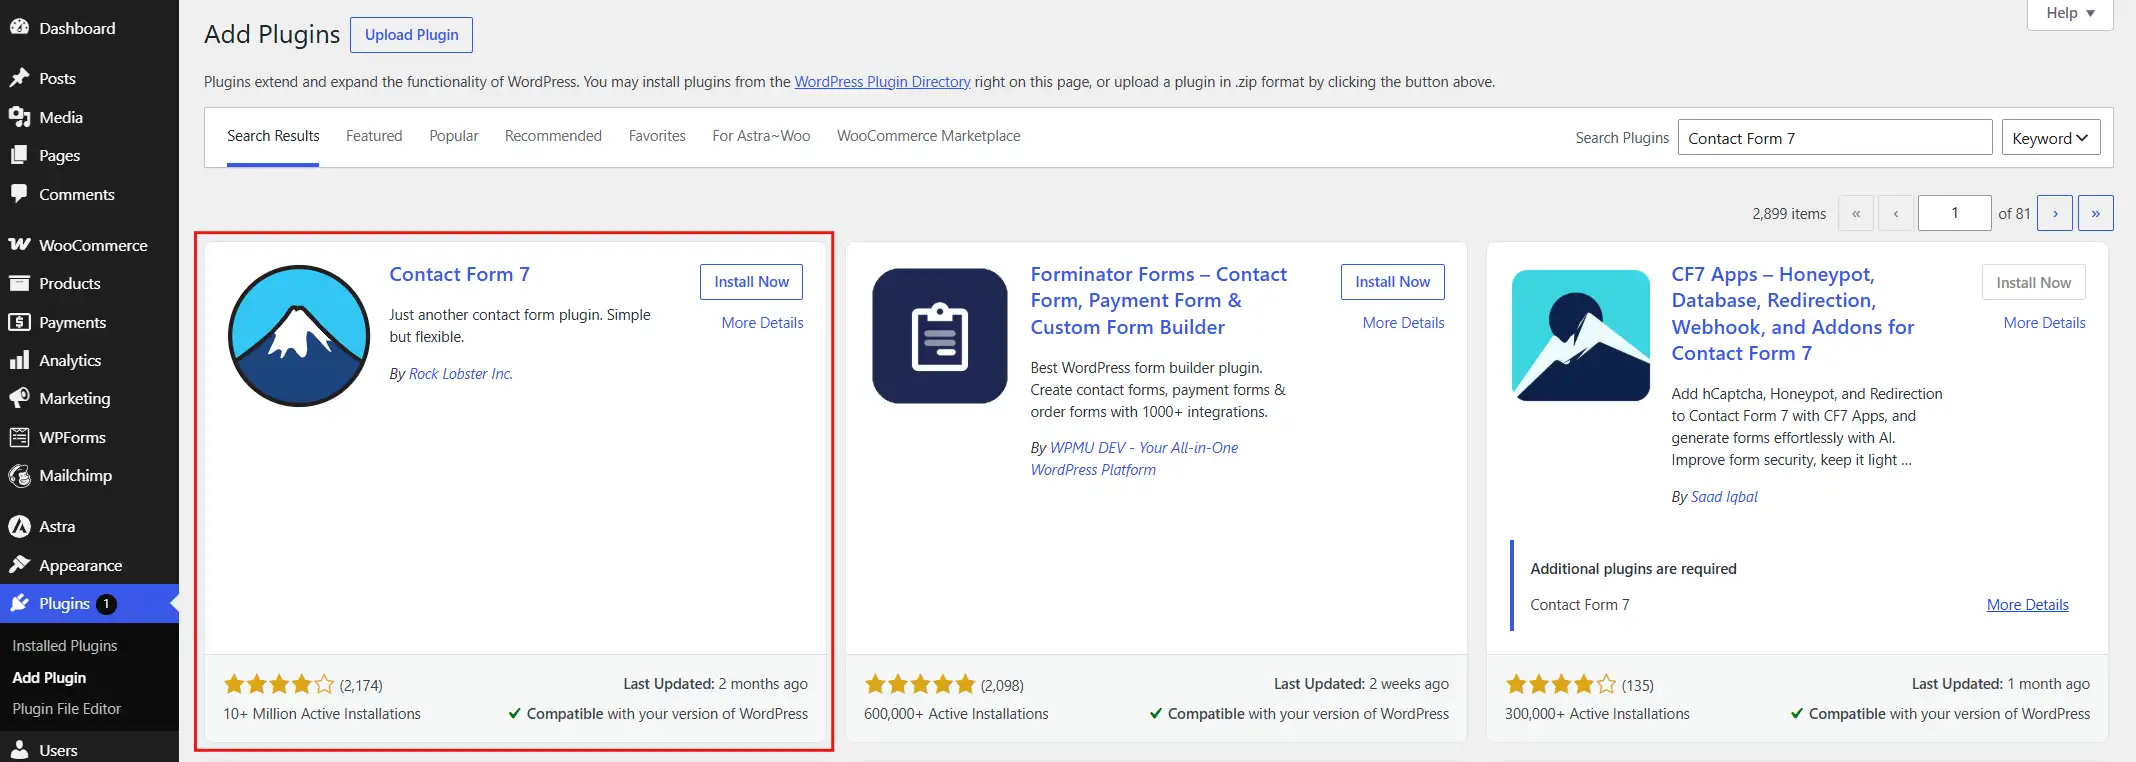This screenshot has width=2136, height=762.
Task: Expand the Help dropdown tab
Action: coord(2070,13)
